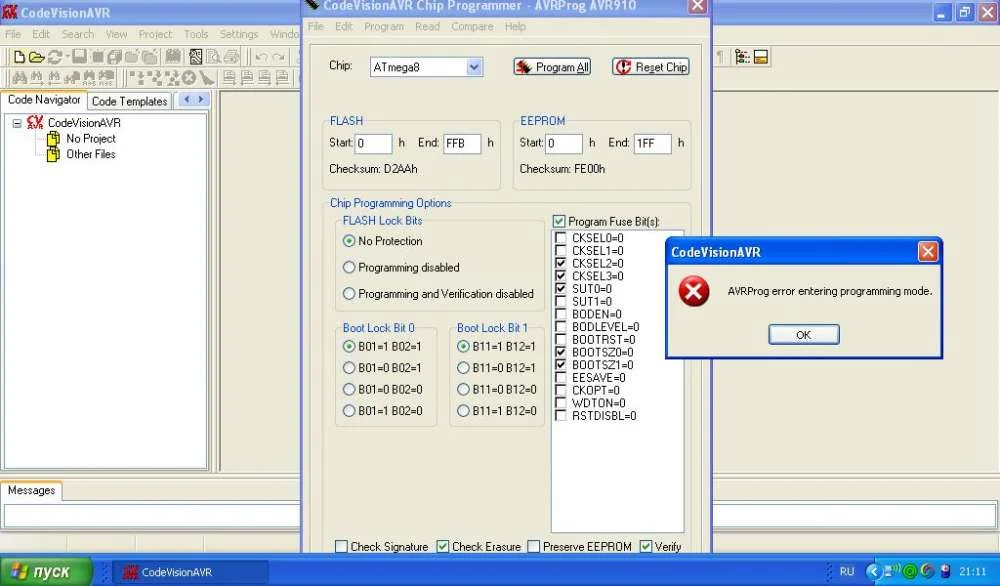
Task: Click the Stop compilation X circle icon
Action: tap(188, 78)
